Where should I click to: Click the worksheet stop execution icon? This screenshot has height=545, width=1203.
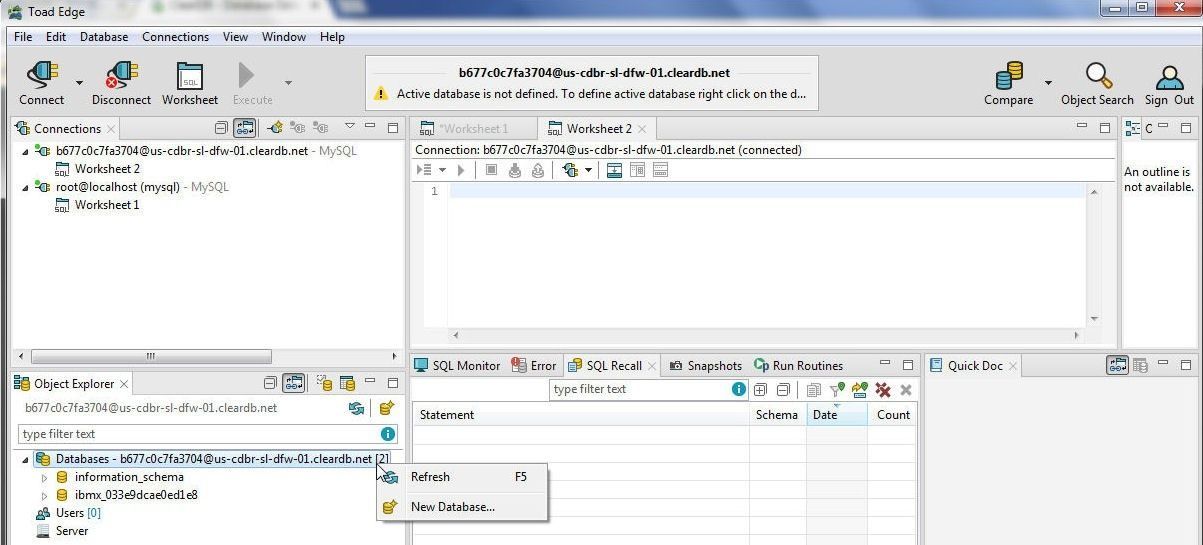pos(491,170)
